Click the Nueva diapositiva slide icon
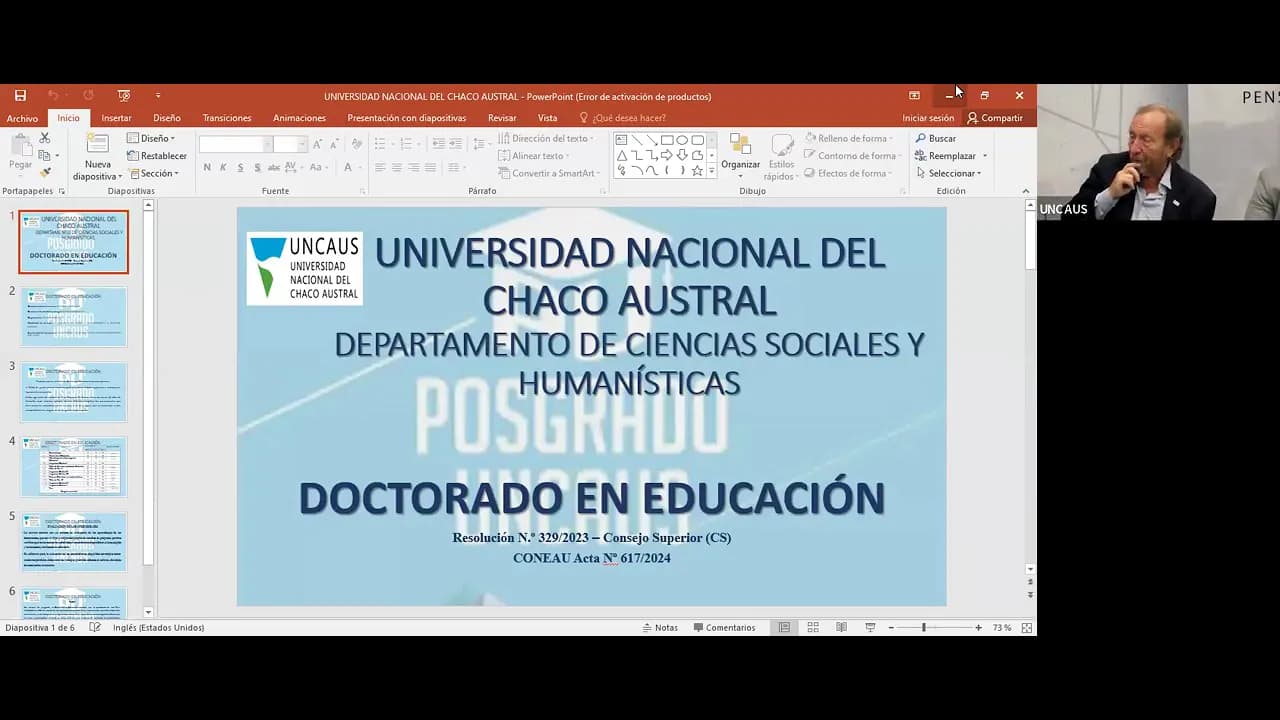 pyautogui.click(x=98, y=144)
